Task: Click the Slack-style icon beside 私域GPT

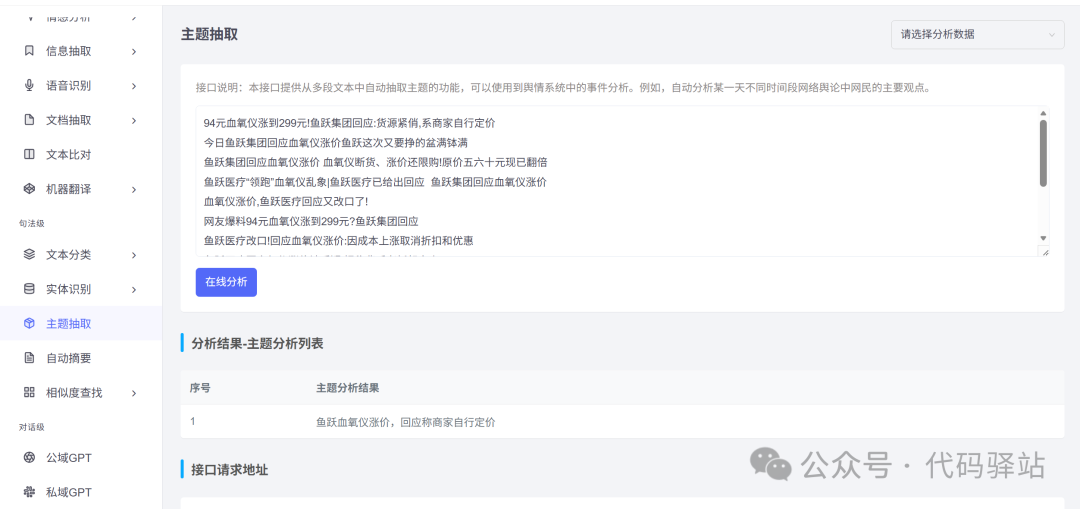Action: [29, 492]
